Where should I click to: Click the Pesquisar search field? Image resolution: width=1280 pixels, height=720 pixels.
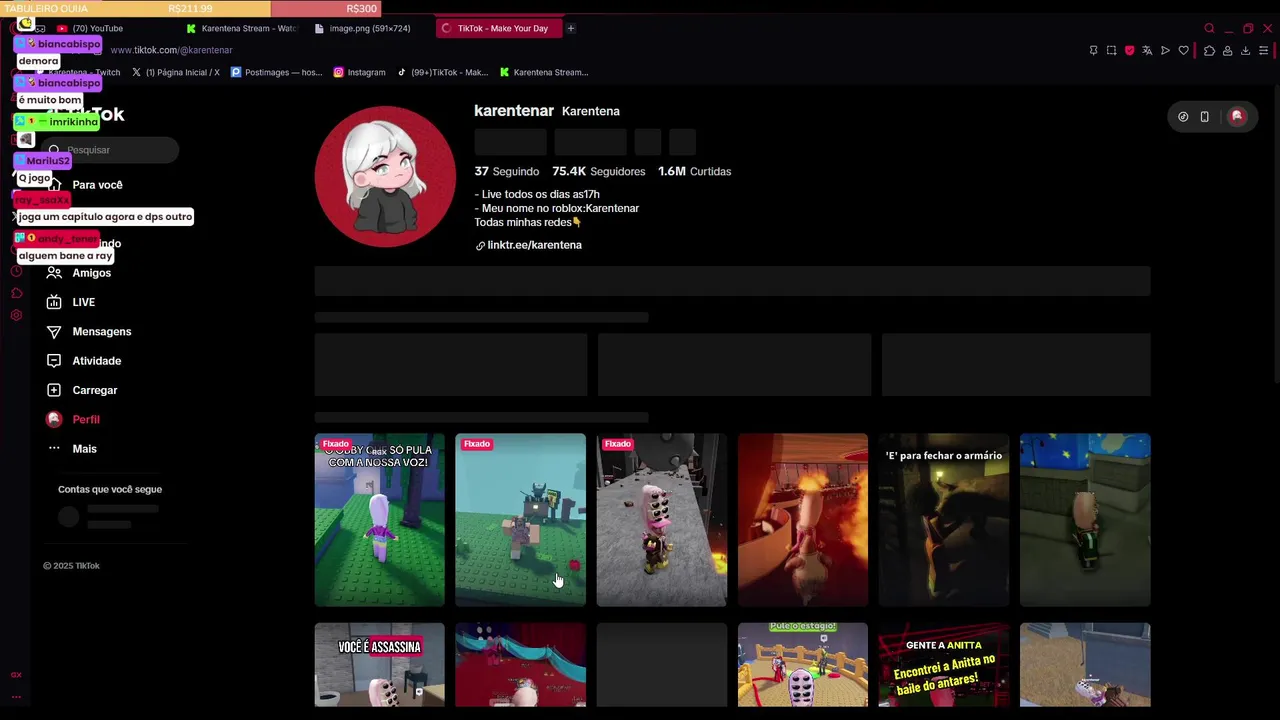pyautogui.click(x=112, y=150)
